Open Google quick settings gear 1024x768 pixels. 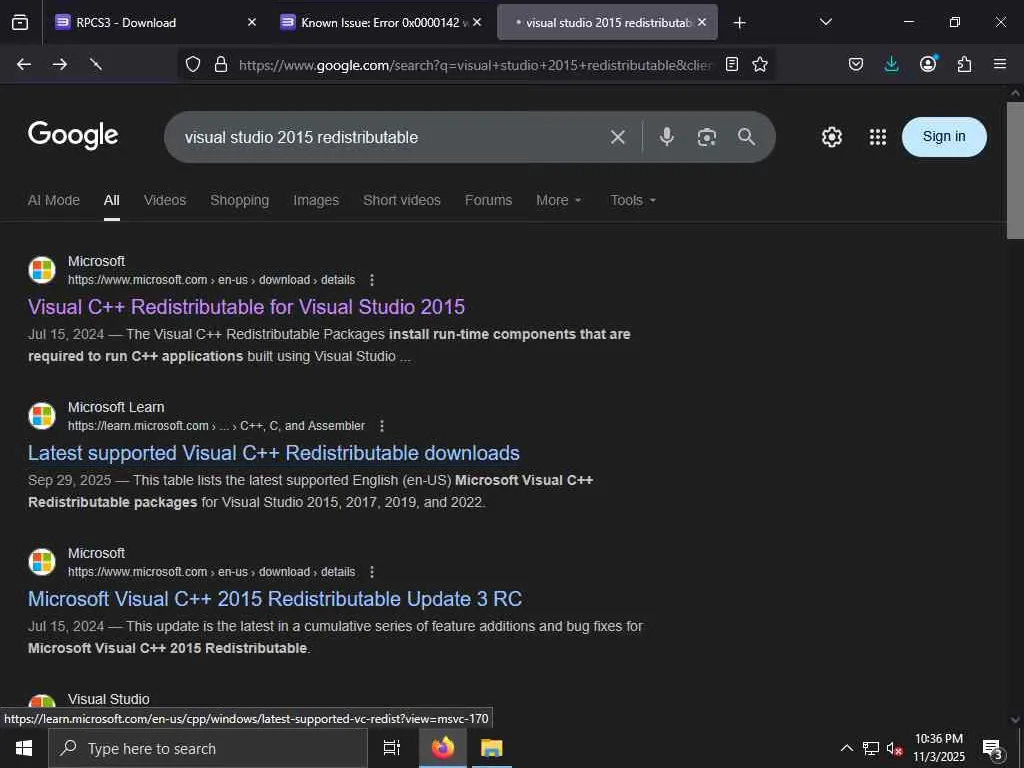832,137
